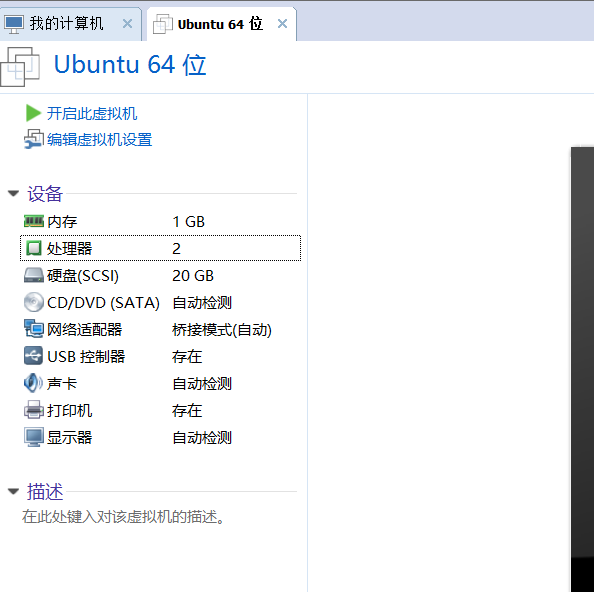The image size is (594, 592).
Task: Click the dark VM preview thumbnail
Action: tap(582, 369)
